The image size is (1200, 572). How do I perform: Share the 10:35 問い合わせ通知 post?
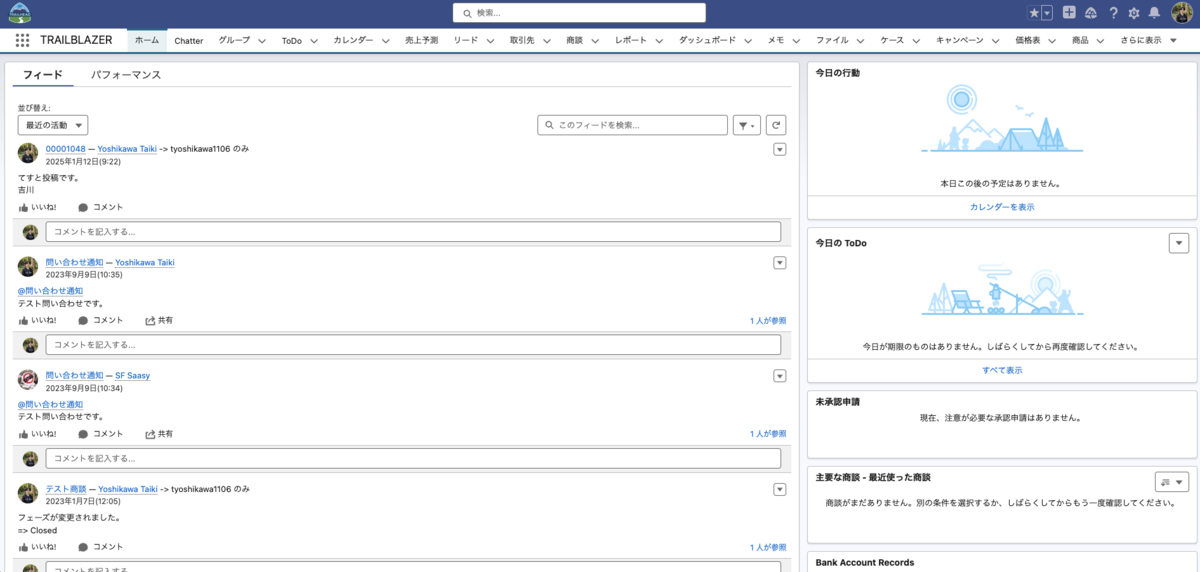159,321
